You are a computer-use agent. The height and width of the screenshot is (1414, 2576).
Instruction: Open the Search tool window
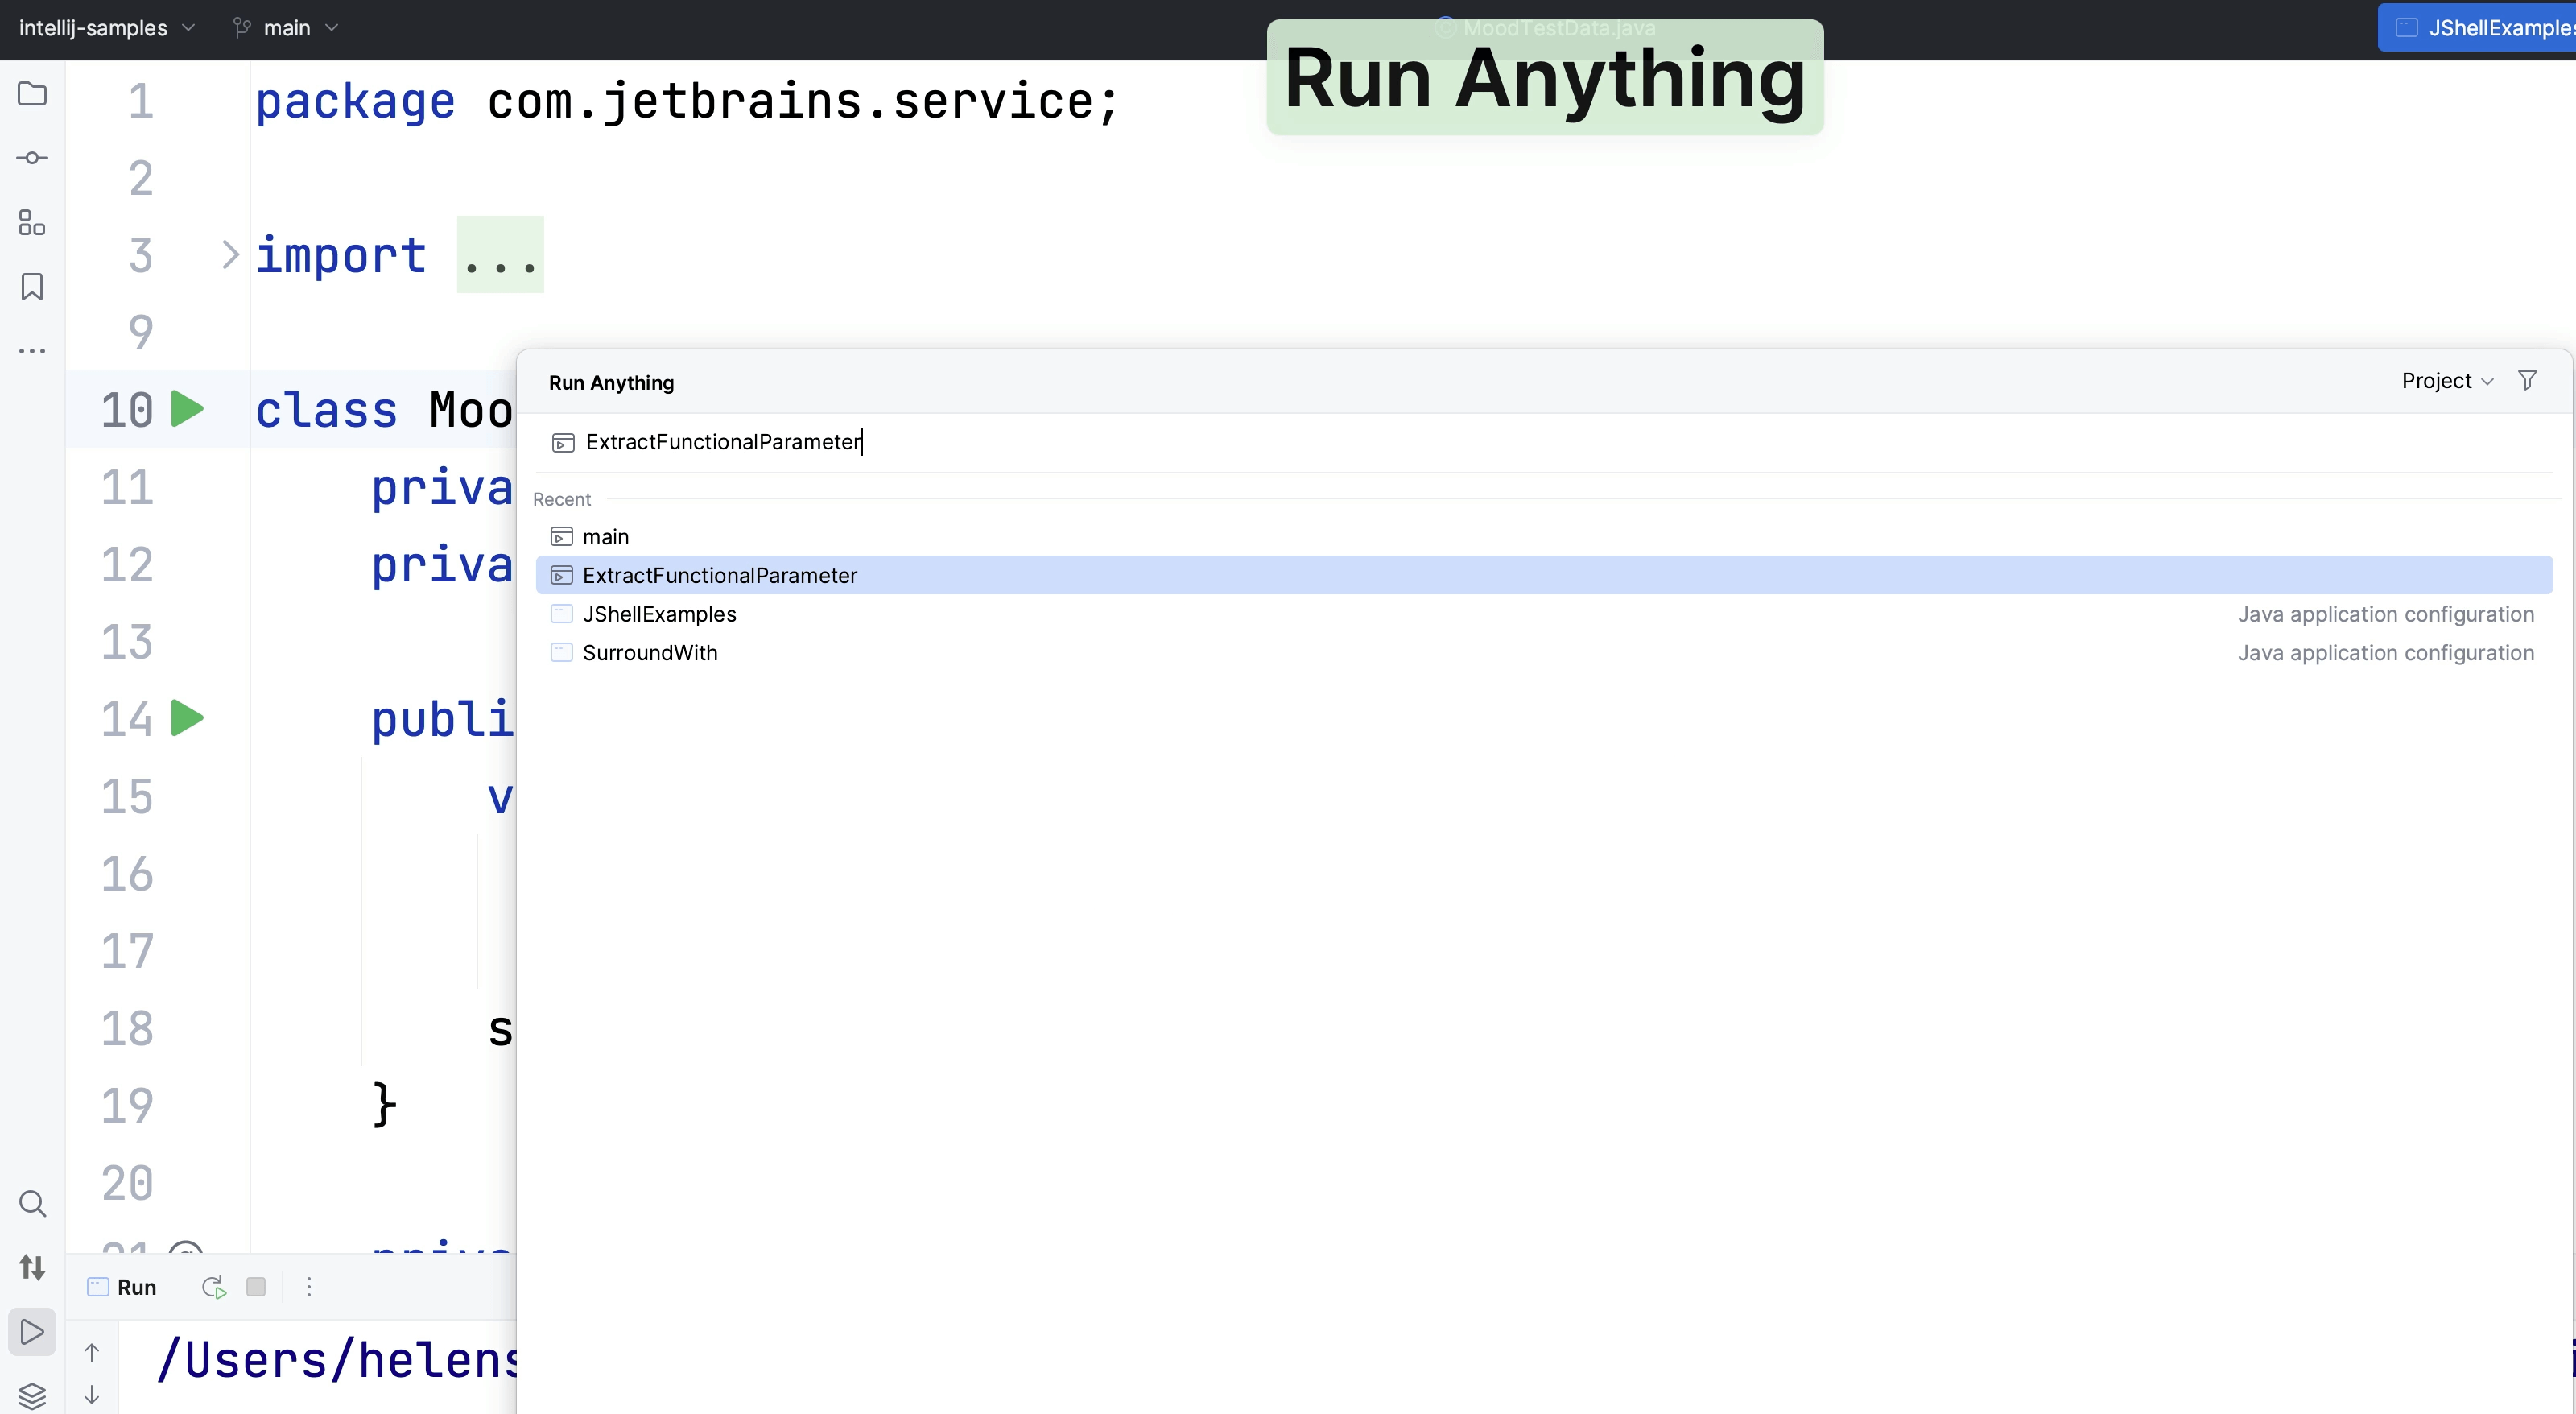(32, 1204)
